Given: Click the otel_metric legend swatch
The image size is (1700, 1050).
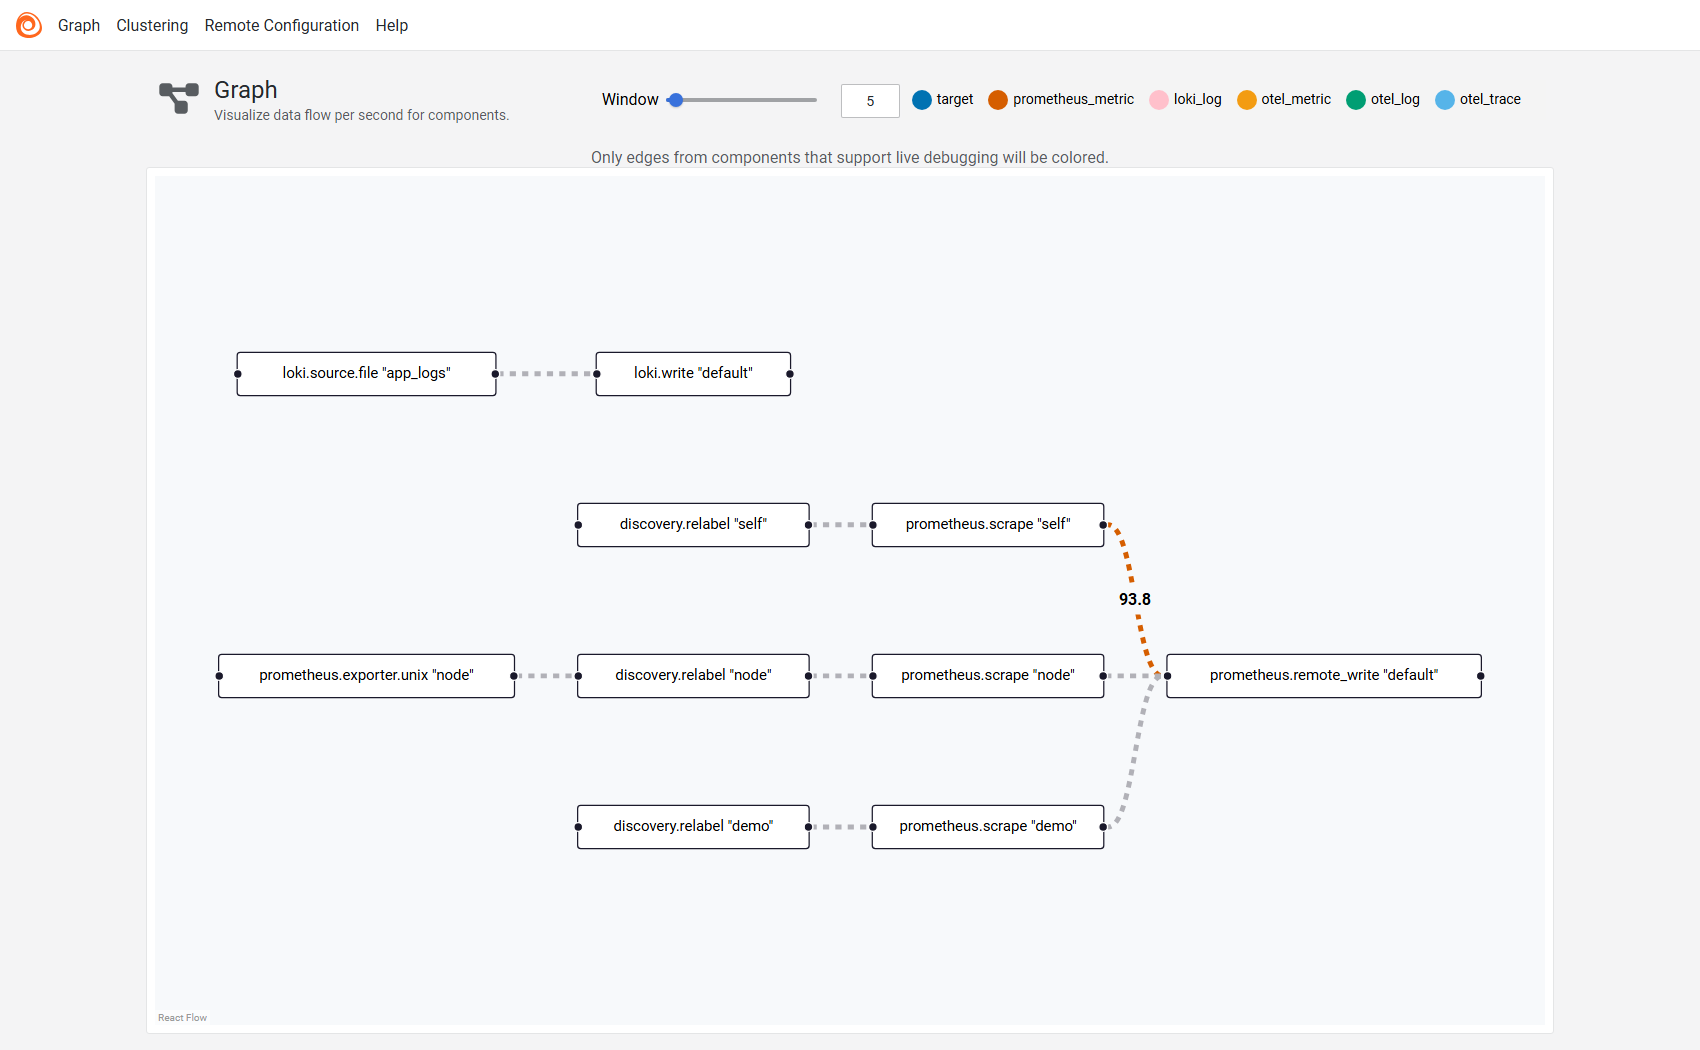Looking at the screenshot, I should [x=1247, y=100].
